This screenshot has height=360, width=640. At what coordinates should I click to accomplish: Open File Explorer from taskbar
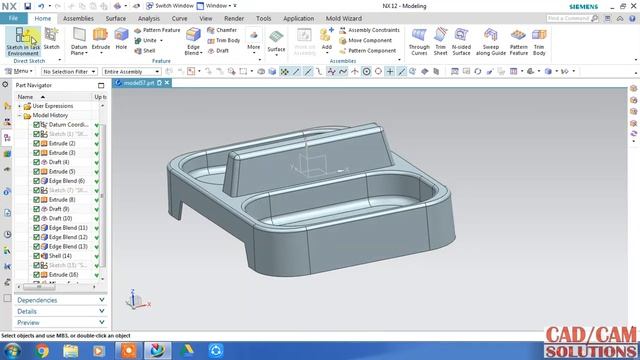pos(71,351)
